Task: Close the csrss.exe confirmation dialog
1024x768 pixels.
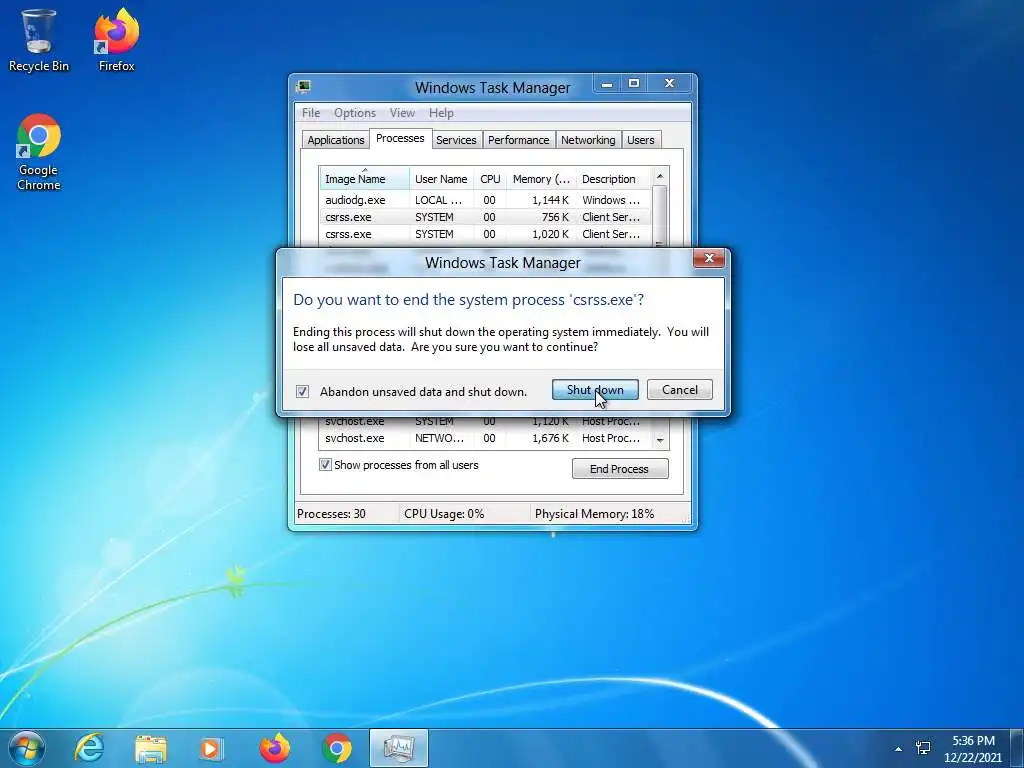Action: coord(709,259)
